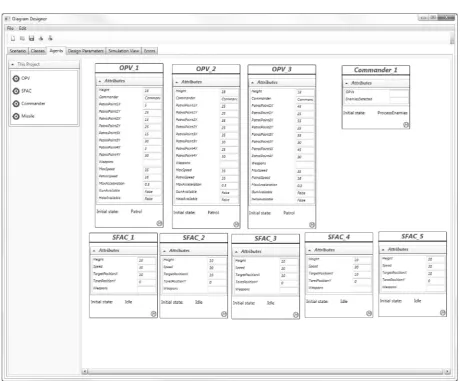Open the Edit menu
460x381 pixels.
click(22, 28)
